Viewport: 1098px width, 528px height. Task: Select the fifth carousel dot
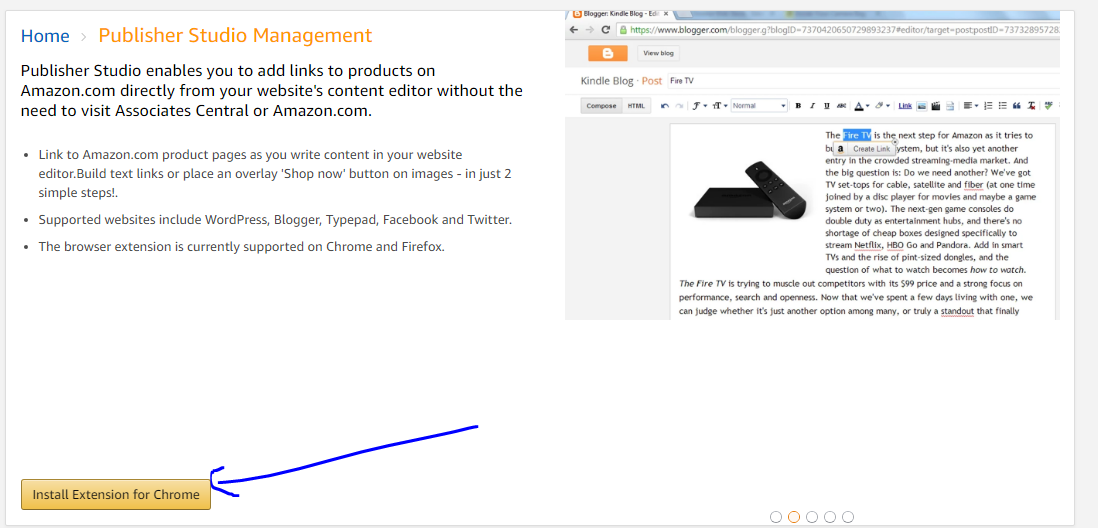[x=848, y=517]
